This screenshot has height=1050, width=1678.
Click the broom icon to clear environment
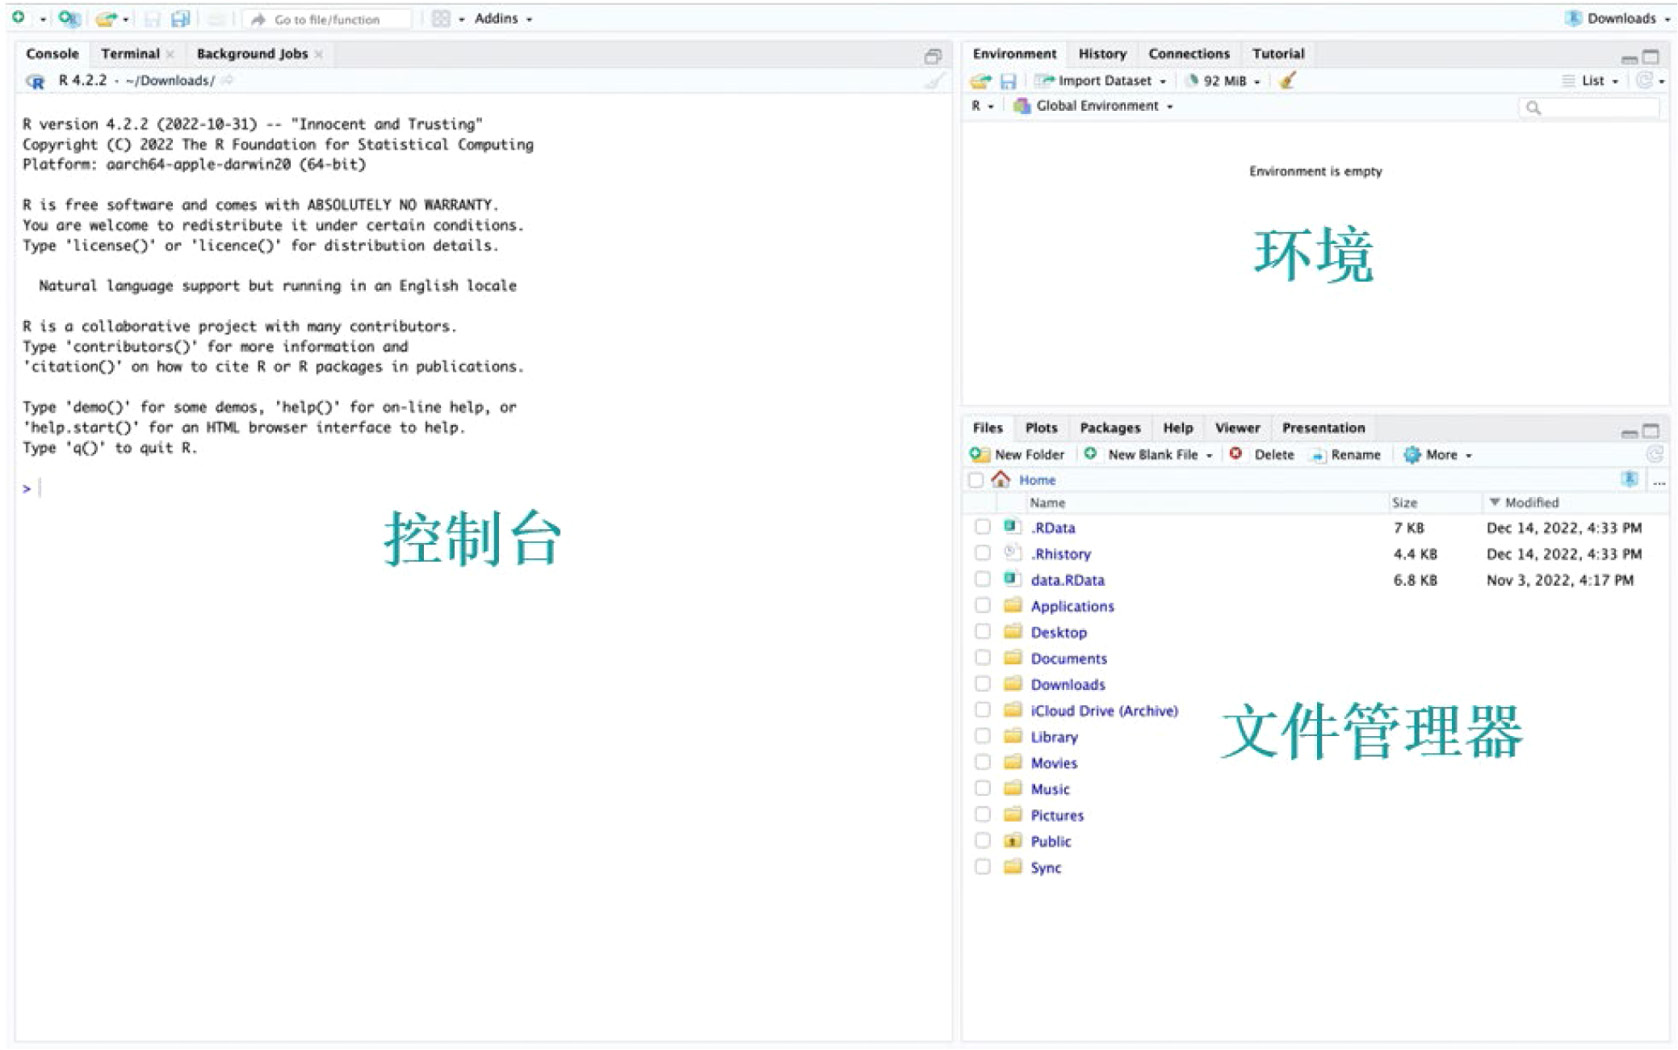(1288, 81)
